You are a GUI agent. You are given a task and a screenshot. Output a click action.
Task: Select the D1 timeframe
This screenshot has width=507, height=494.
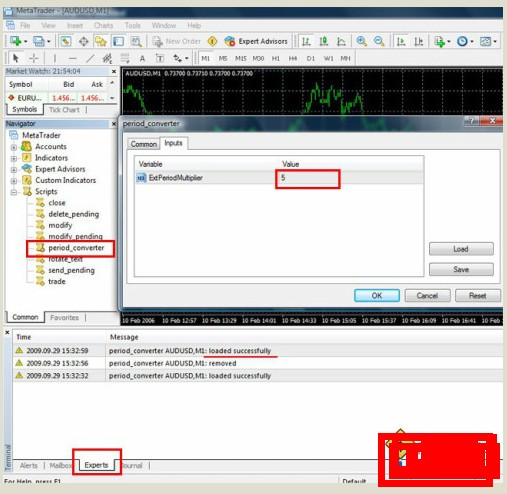click(x=311, y=58)
